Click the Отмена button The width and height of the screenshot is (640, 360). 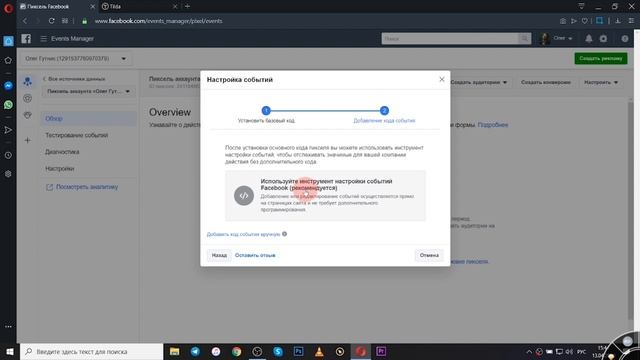(429, 255)
